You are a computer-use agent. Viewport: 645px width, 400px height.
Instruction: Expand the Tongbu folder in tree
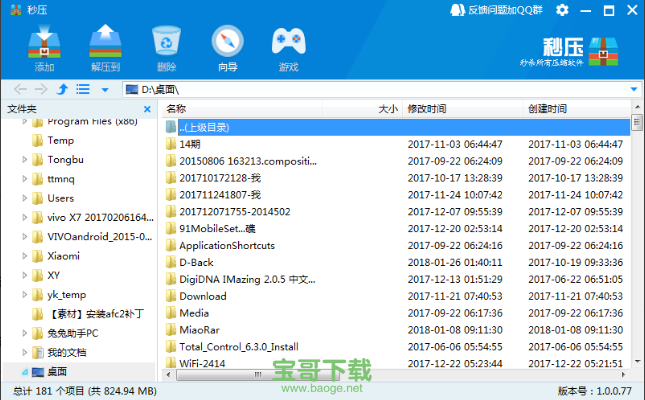[x=24, y=159]
